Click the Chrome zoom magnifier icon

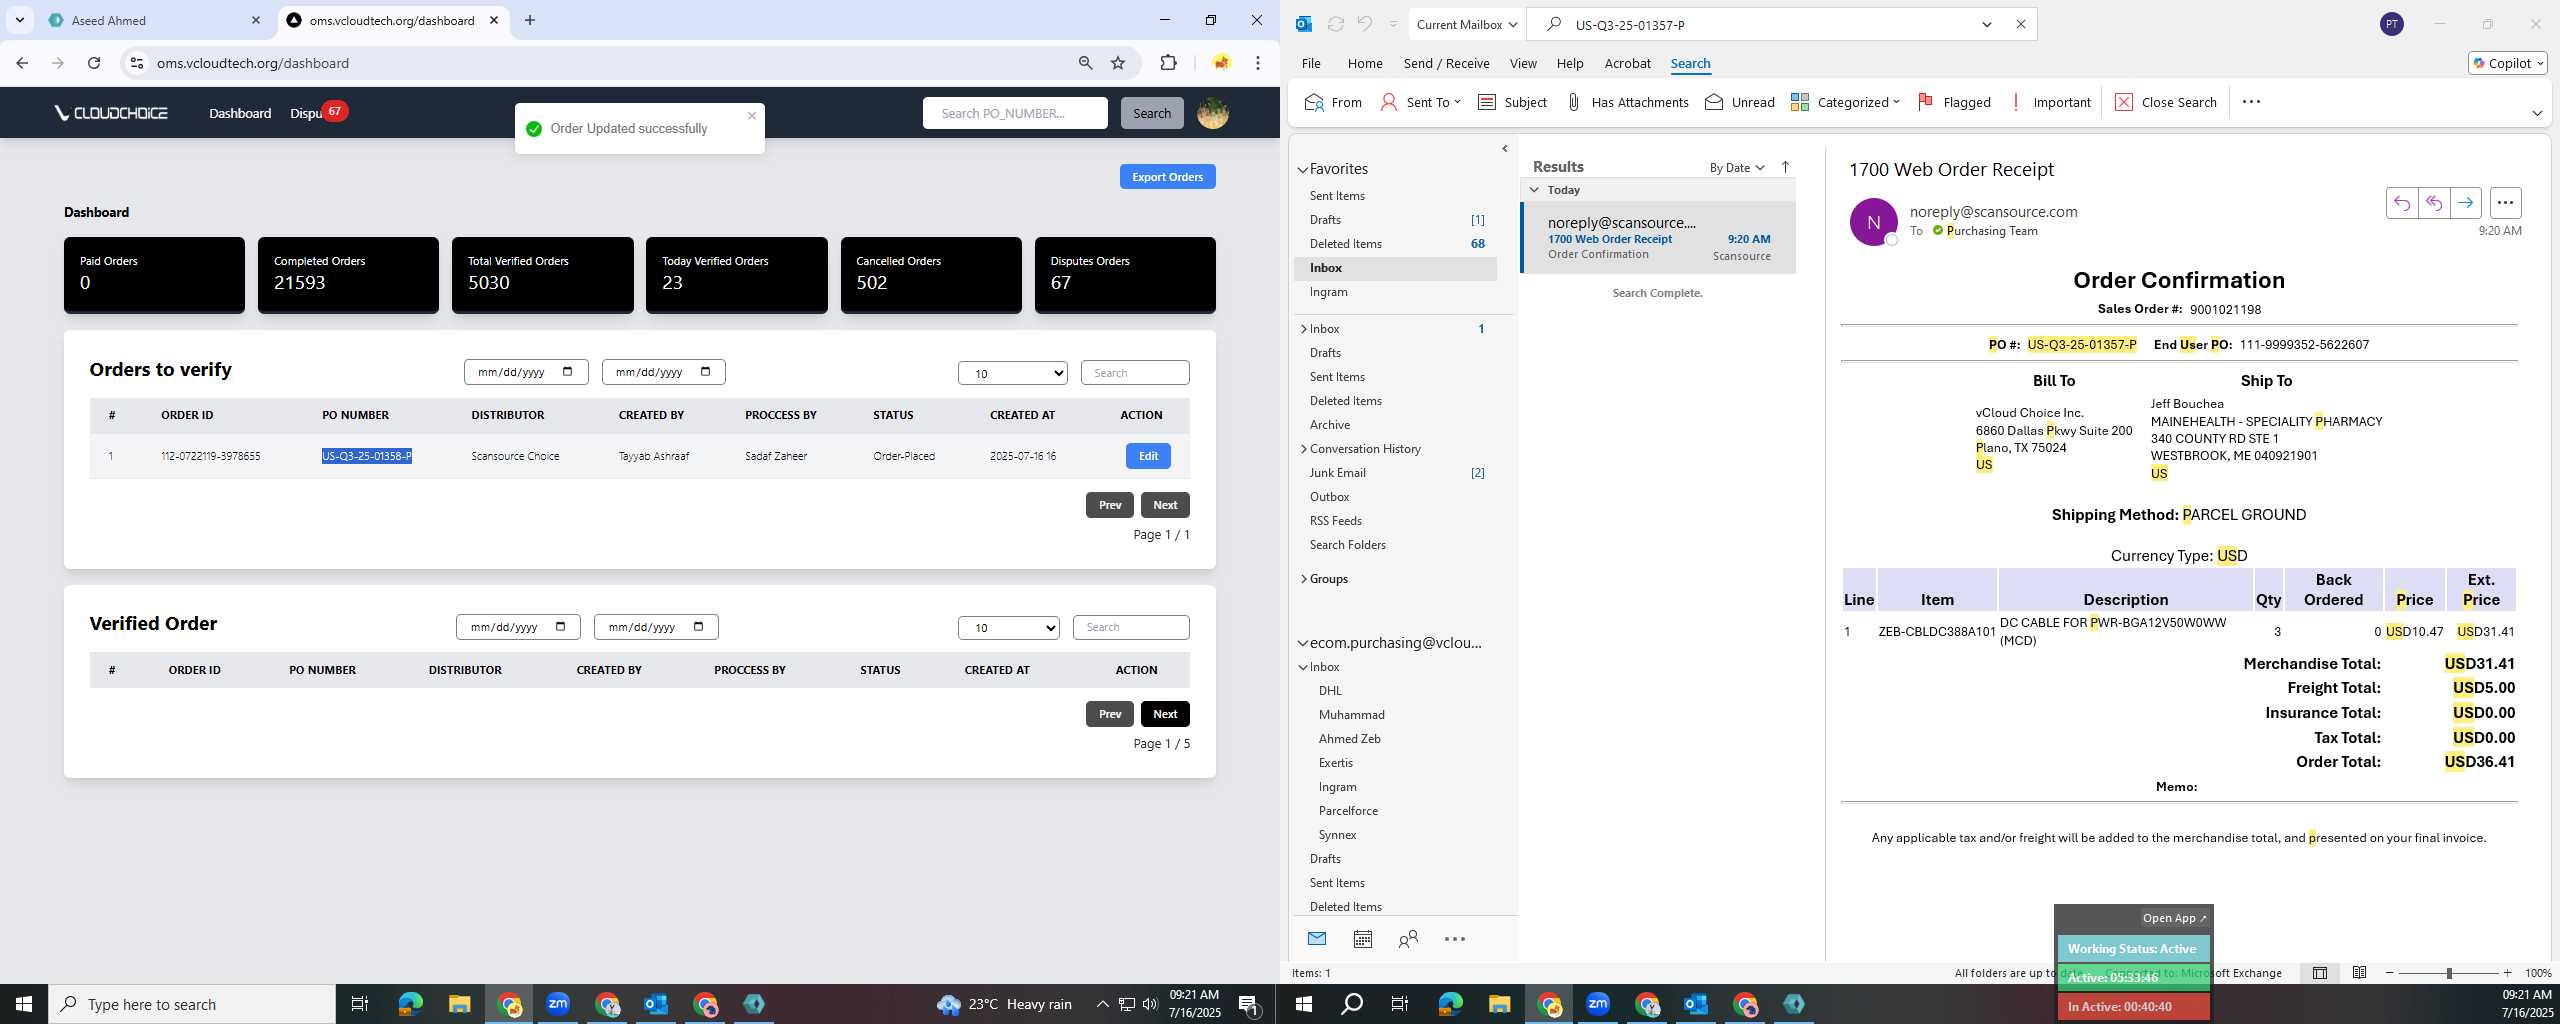tap(1085, 63)
